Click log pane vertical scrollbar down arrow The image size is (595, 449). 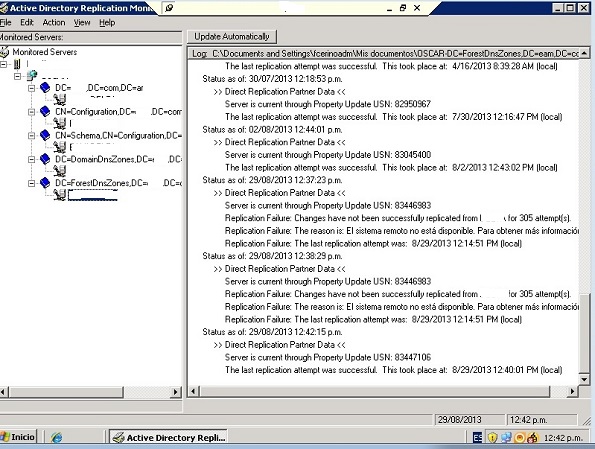tap(584, 379)
